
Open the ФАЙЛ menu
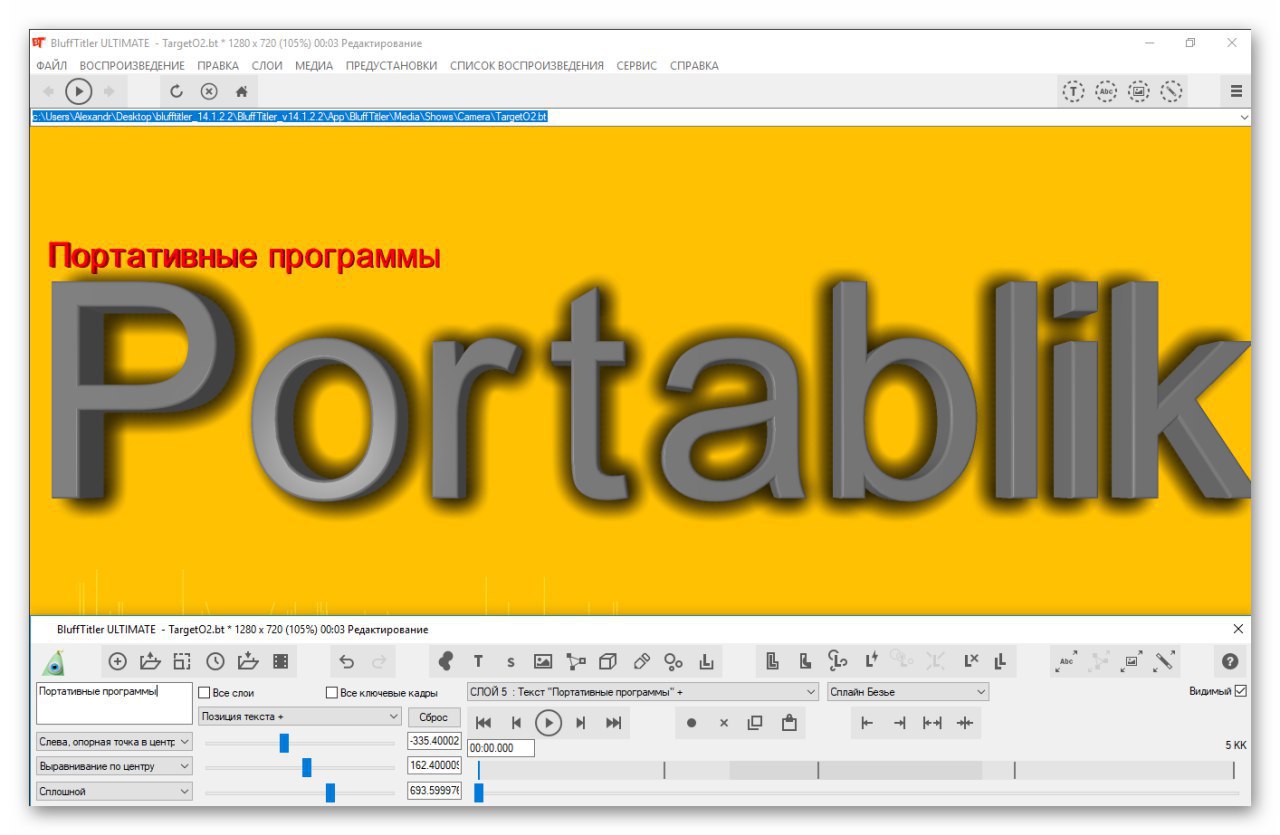[x=52, y=66]
